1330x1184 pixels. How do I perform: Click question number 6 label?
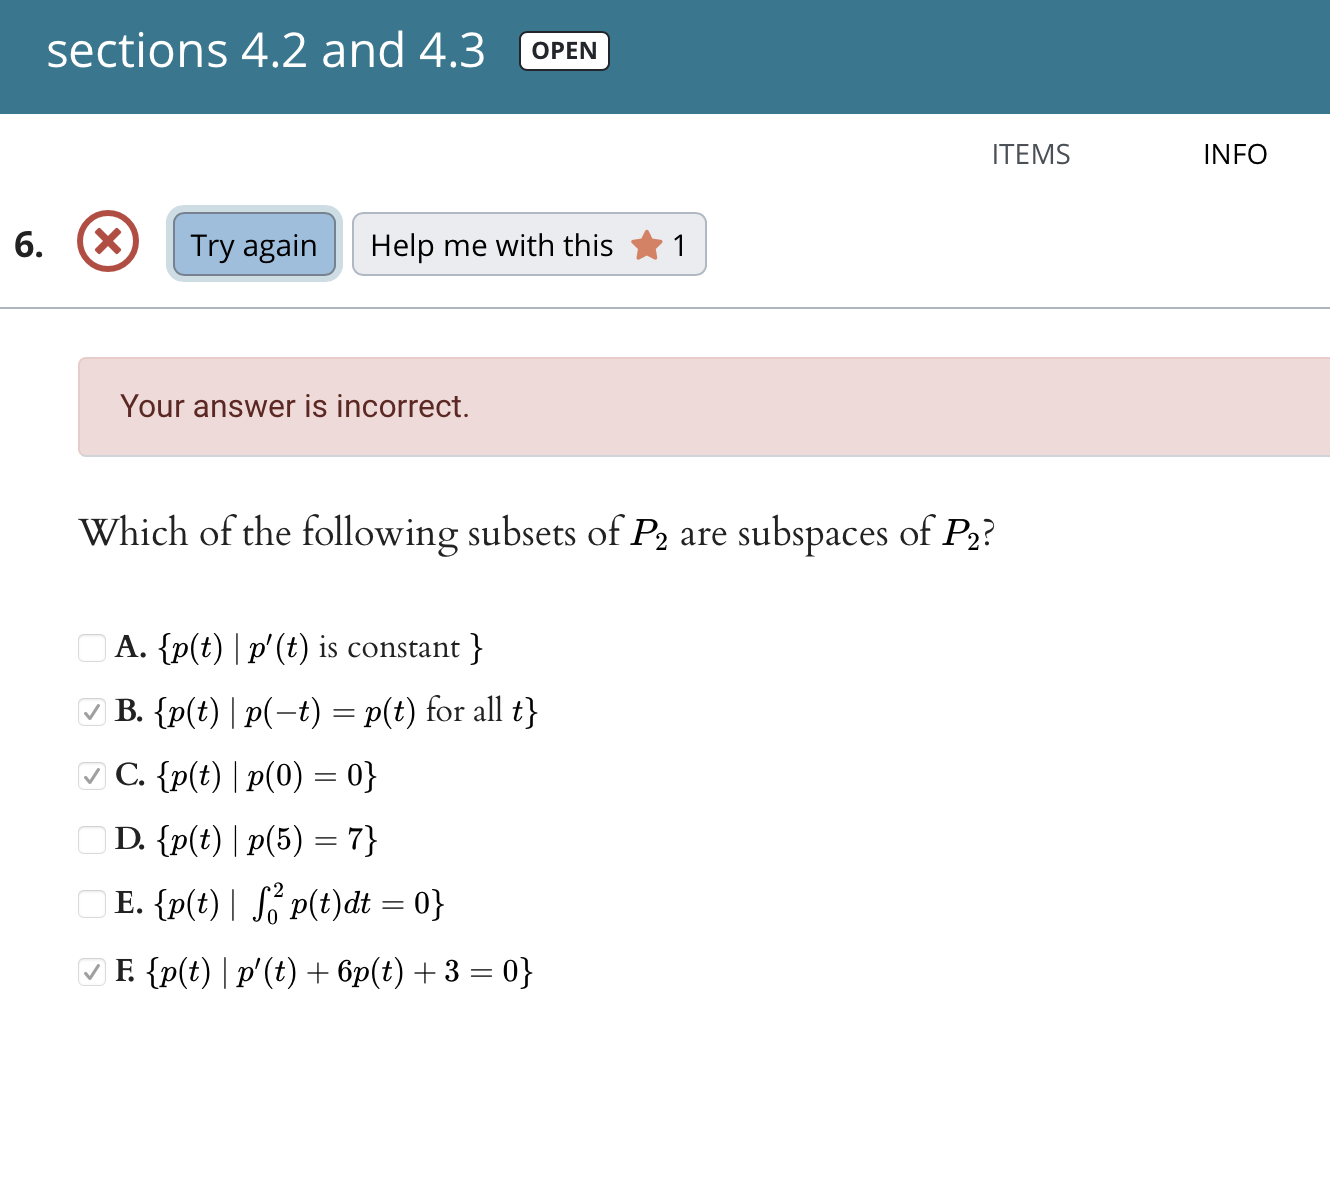coord(29,245)
